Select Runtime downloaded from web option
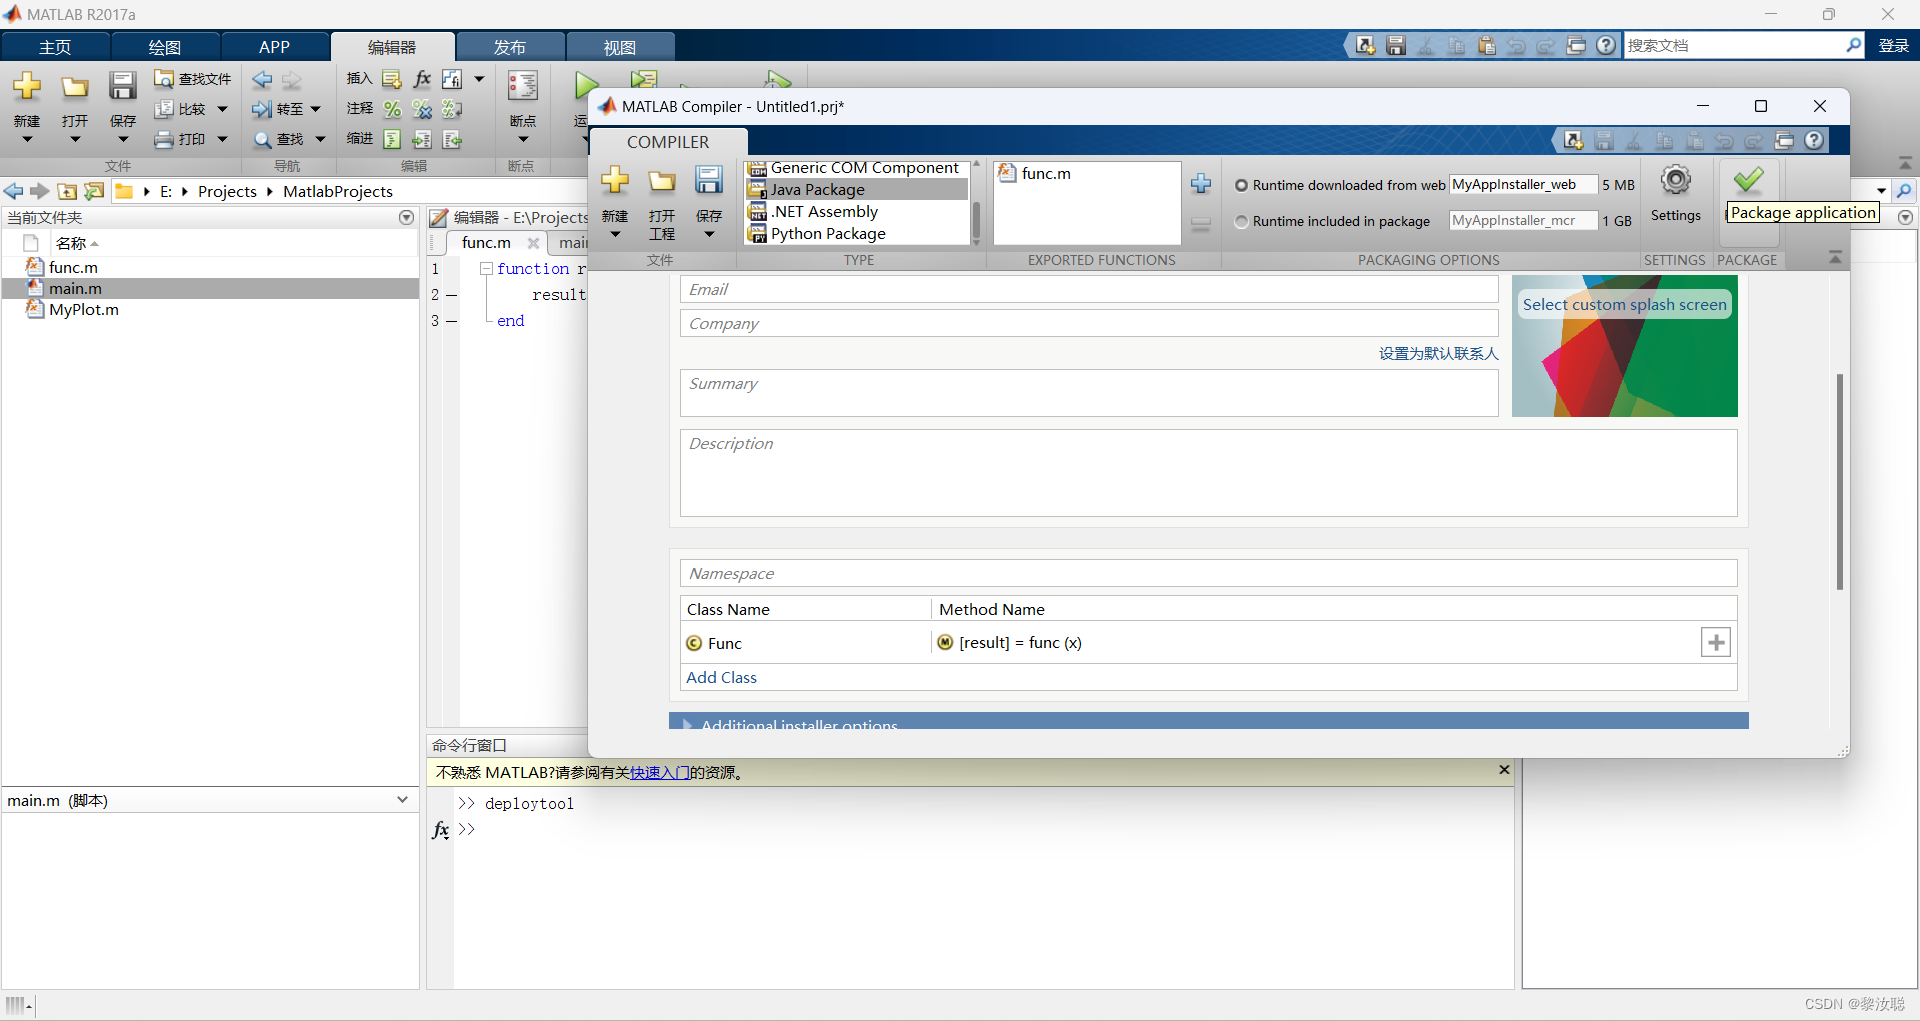The image size is (1920, 1021). coord(1241,185)
